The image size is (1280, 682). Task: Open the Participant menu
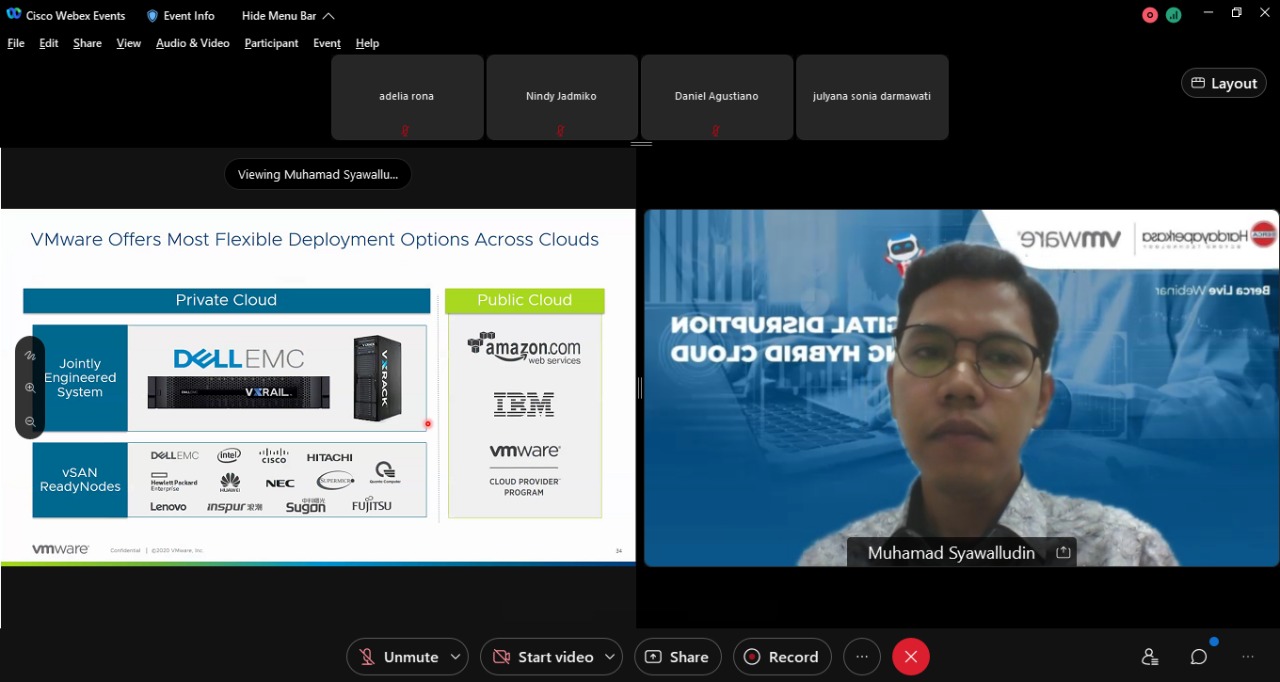click(x=271, y=43)
